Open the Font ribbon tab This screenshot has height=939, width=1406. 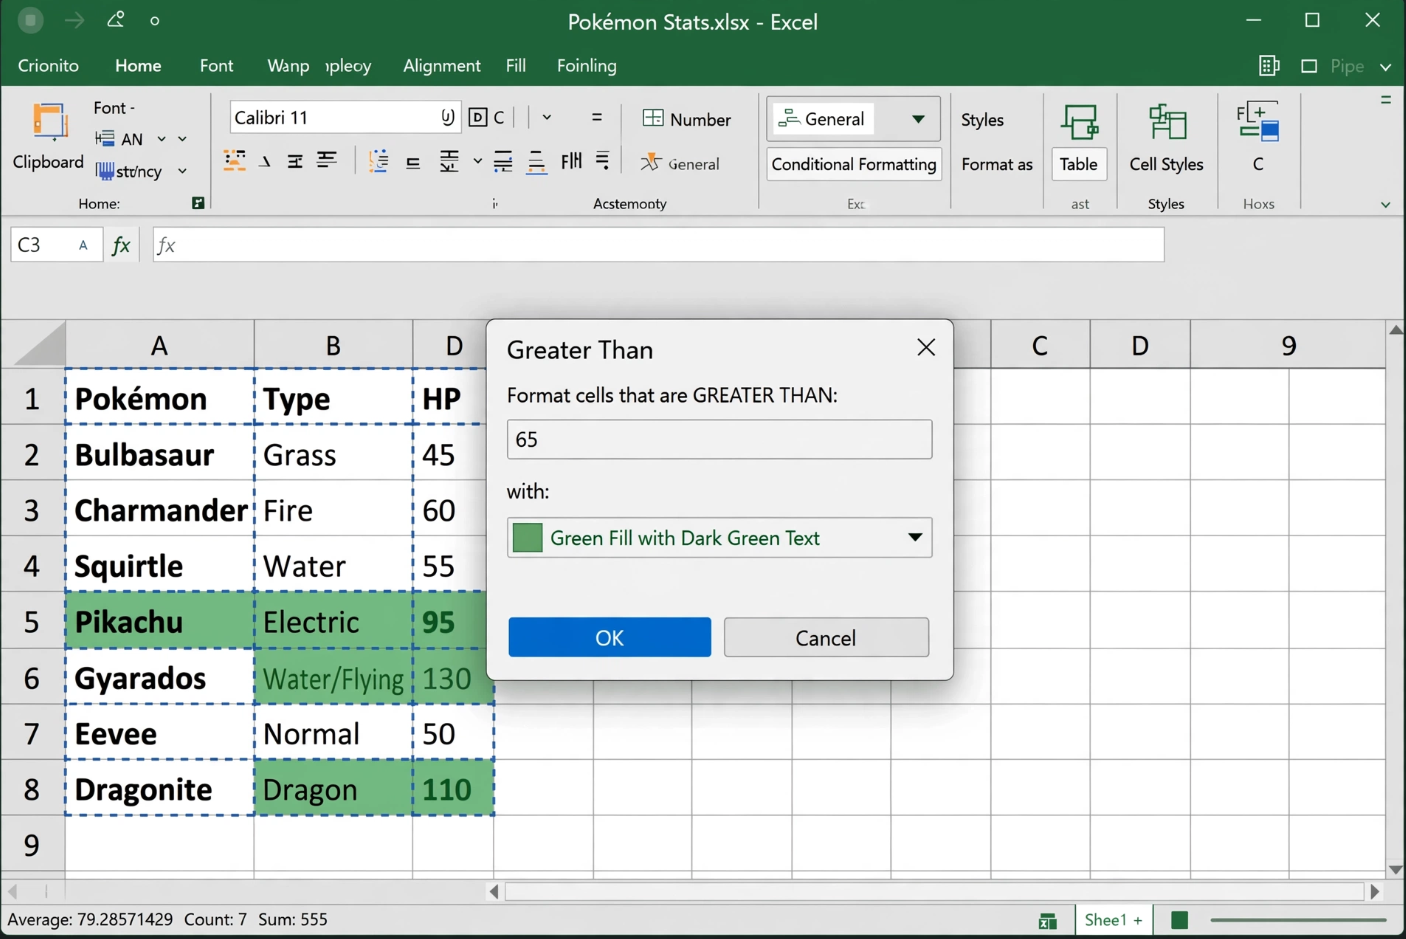coord(216,66)
